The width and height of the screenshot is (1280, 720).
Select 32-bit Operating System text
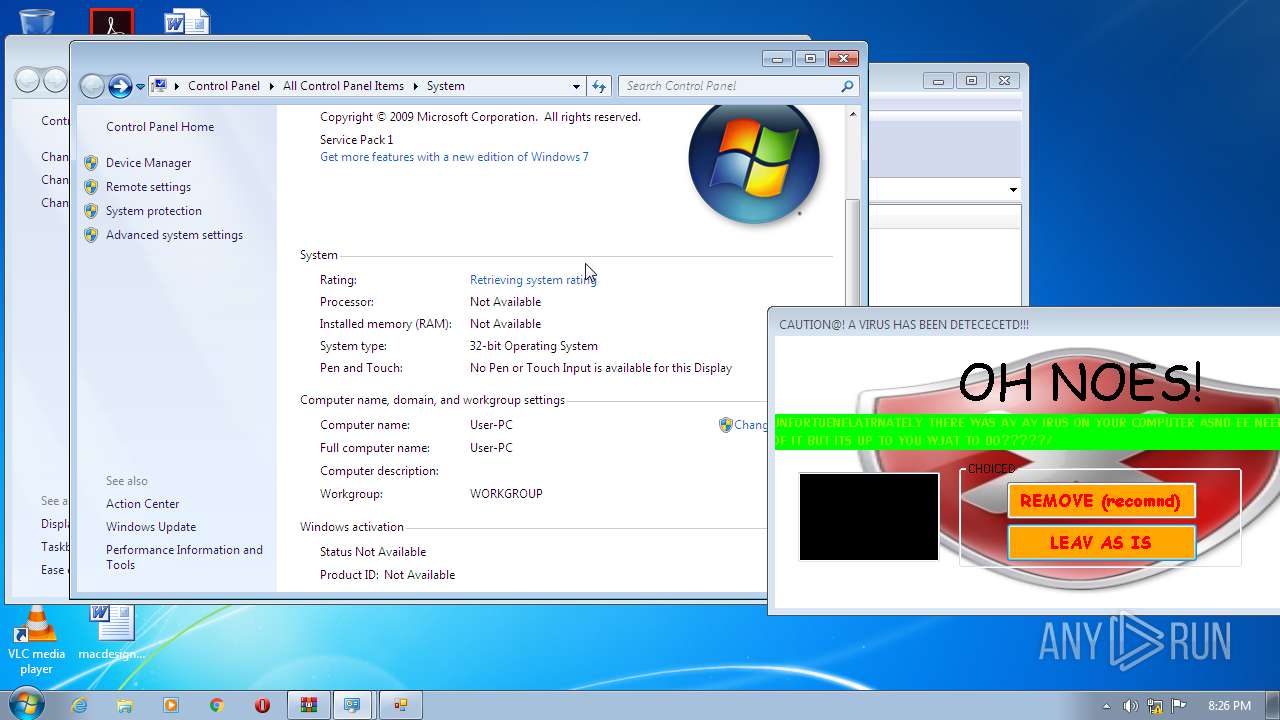coord(534,346)
